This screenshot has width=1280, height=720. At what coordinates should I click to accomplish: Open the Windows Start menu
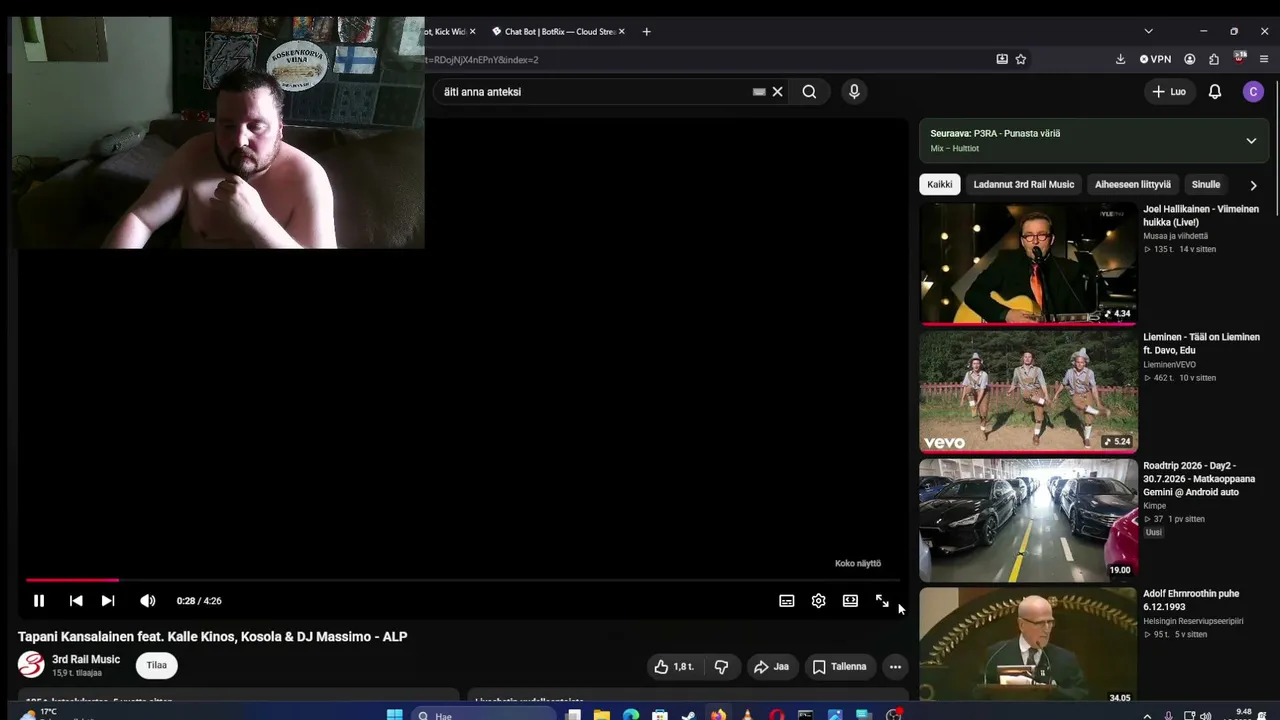pyautogui.click(x=394, y=715)
